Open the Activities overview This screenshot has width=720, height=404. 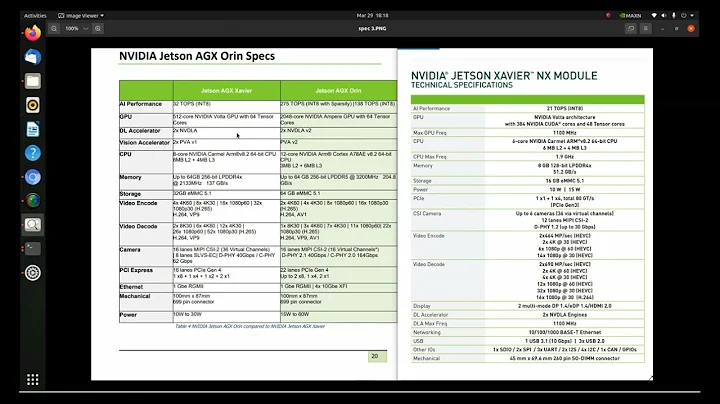point(35,16)
